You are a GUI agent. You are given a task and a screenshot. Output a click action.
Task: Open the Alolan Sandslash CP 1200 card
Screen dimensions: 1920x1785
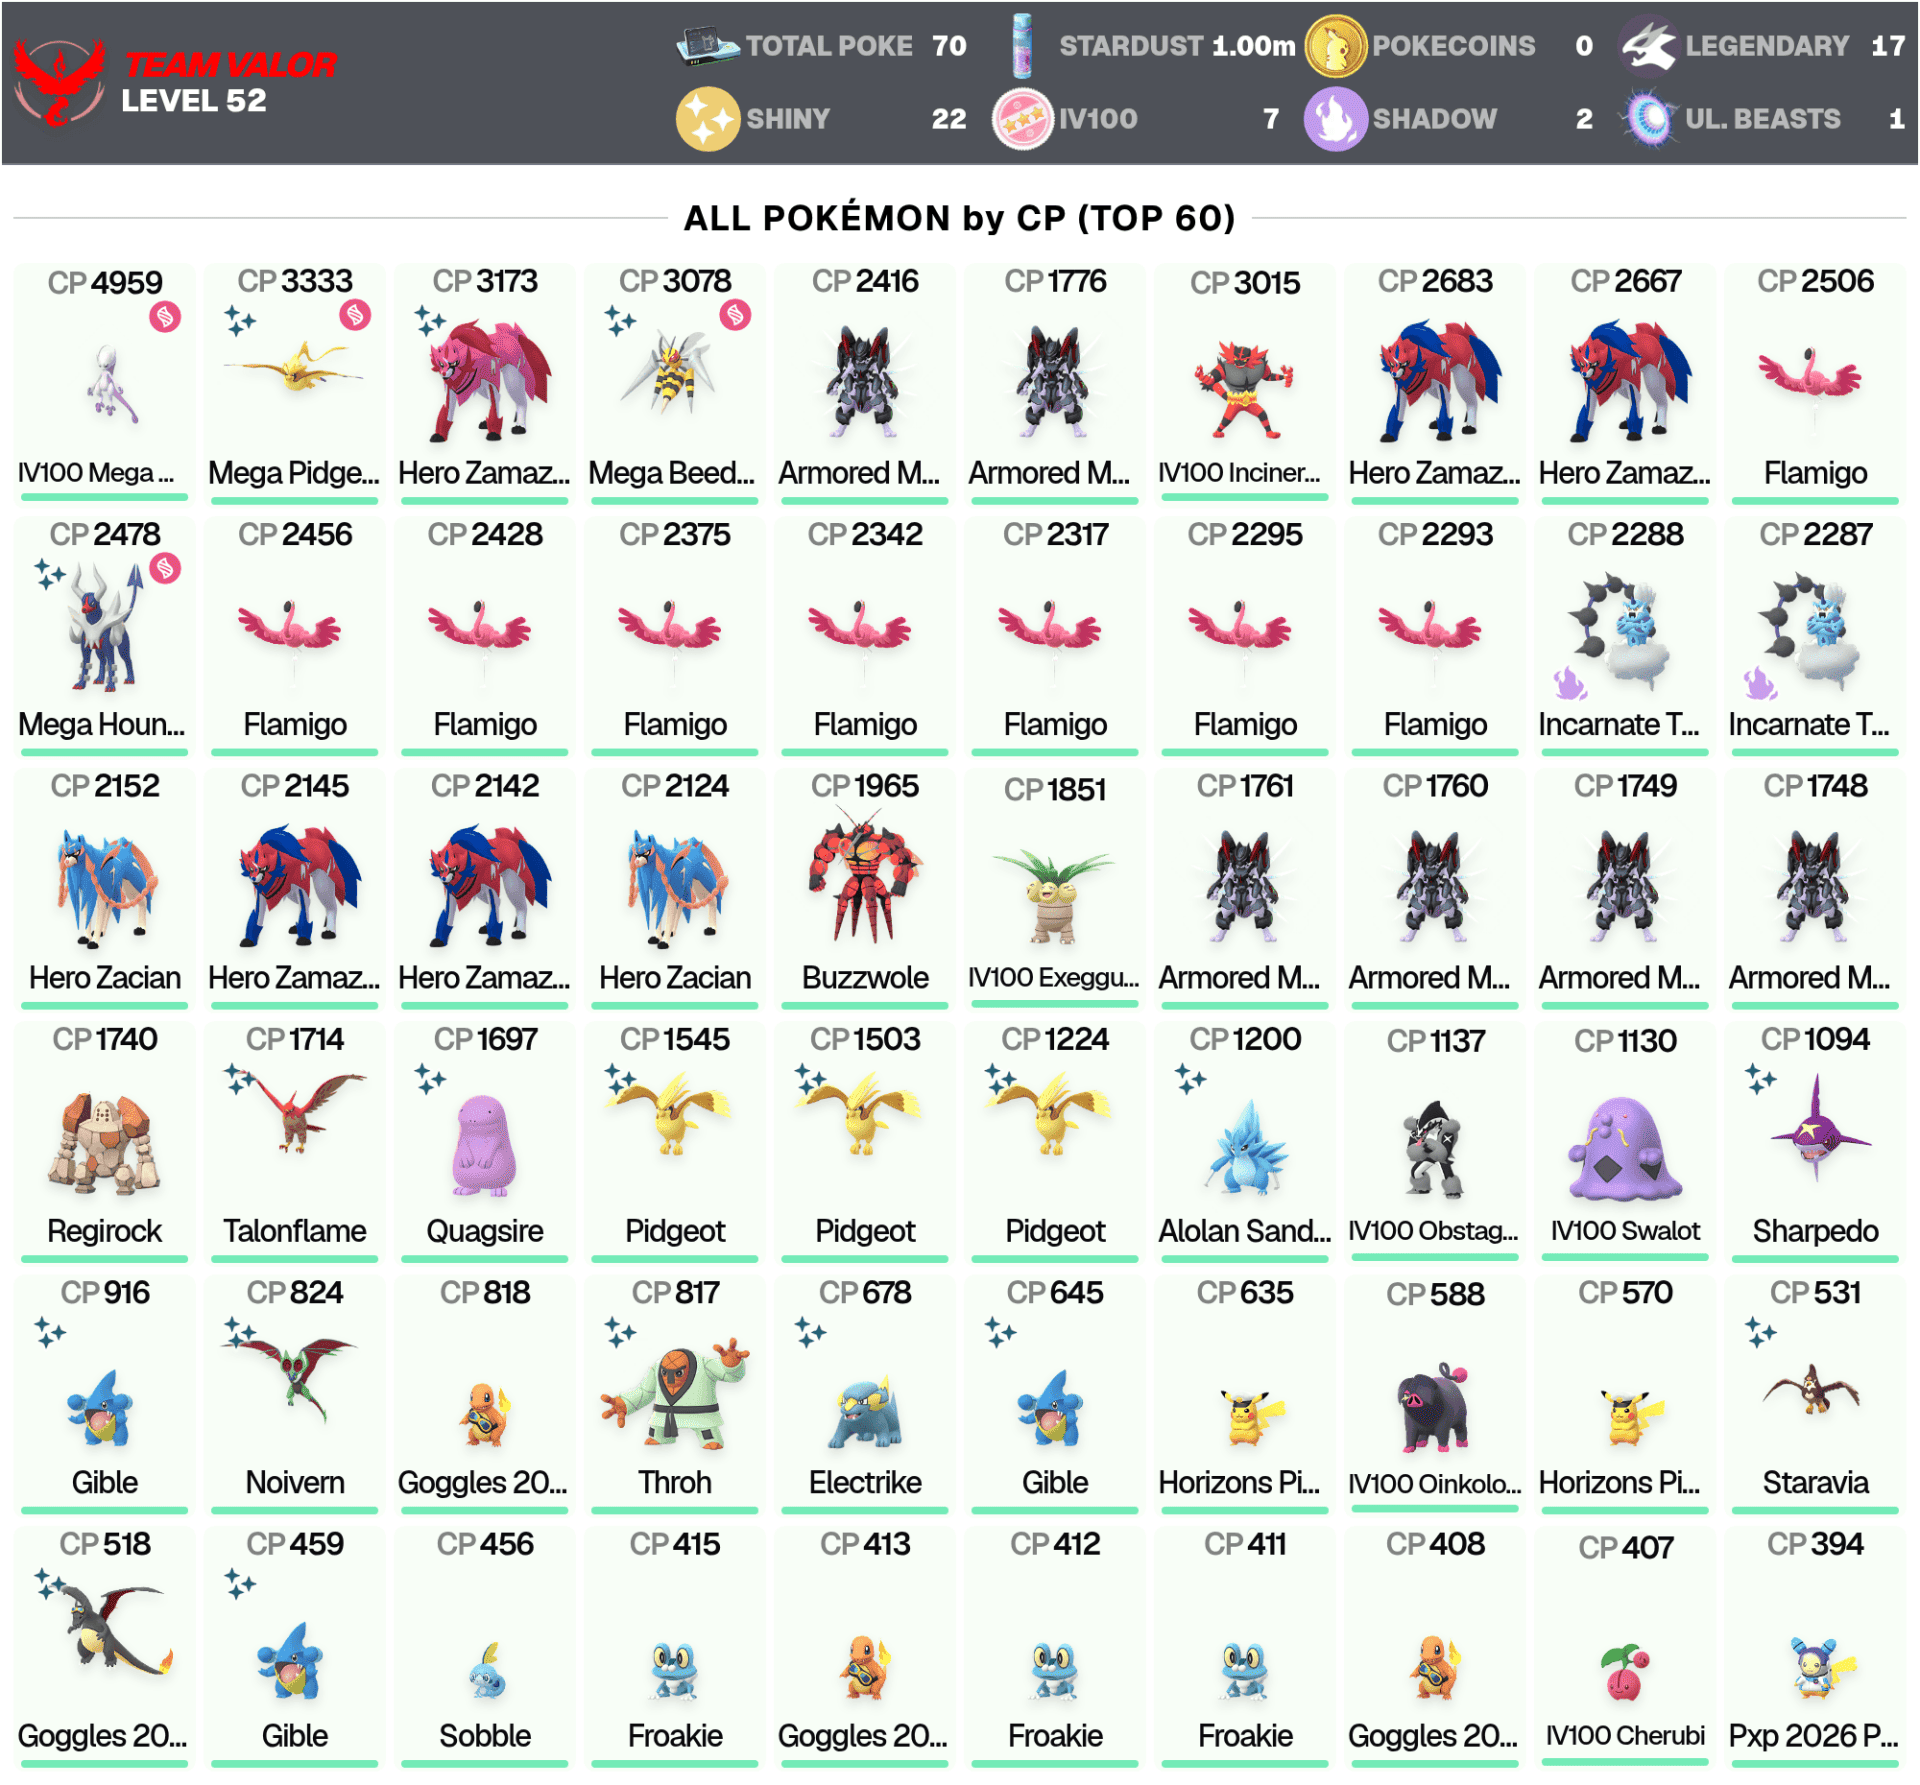[1245, 1141]
